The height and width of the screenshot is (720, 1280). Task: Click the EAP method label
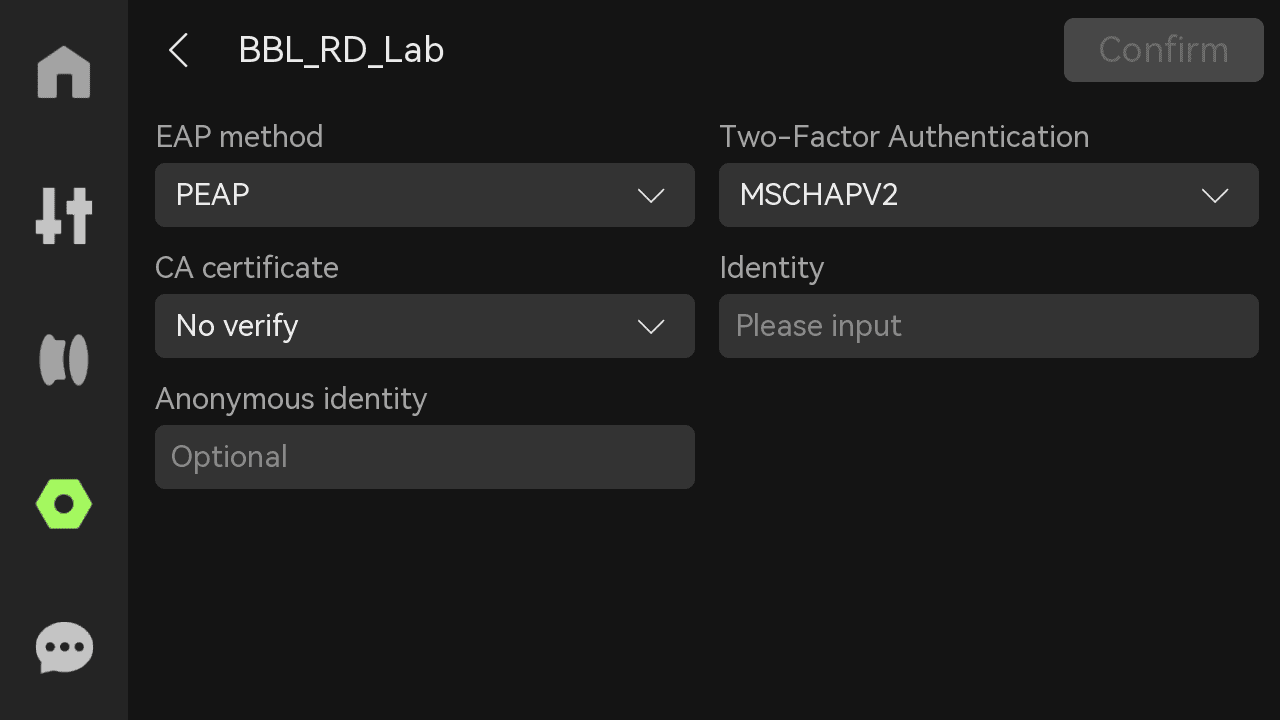(x=239, y=137)
